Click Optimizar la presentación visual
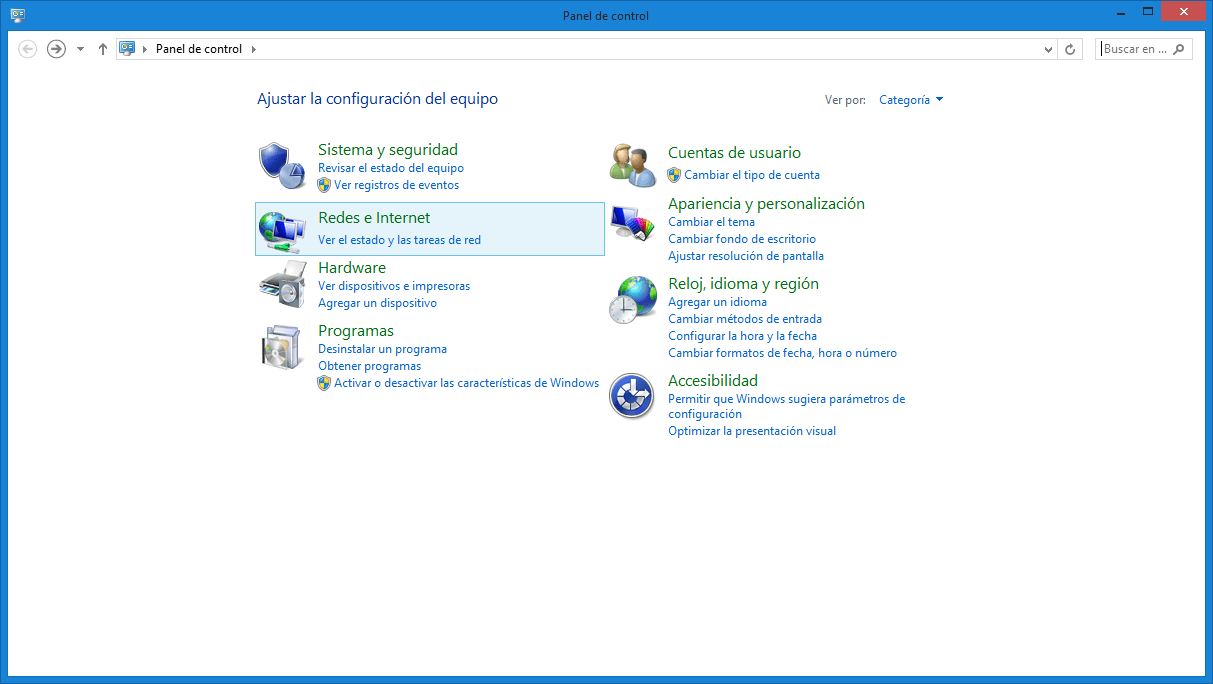The image size is (1213, 684). click(x=752, y=431)
